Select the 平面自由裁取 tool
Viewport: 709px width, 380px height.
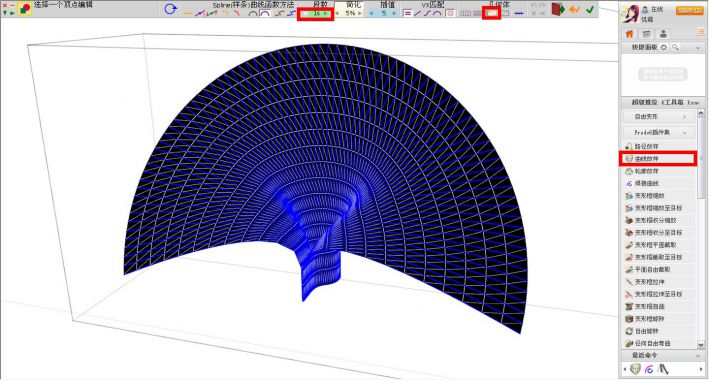659,269
